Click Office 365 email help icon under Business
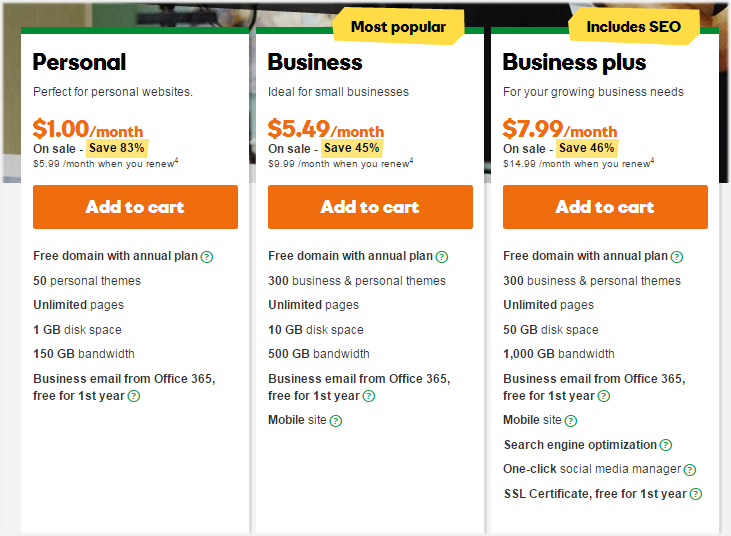This screenshot has width=731, height=536. point(369,396)
